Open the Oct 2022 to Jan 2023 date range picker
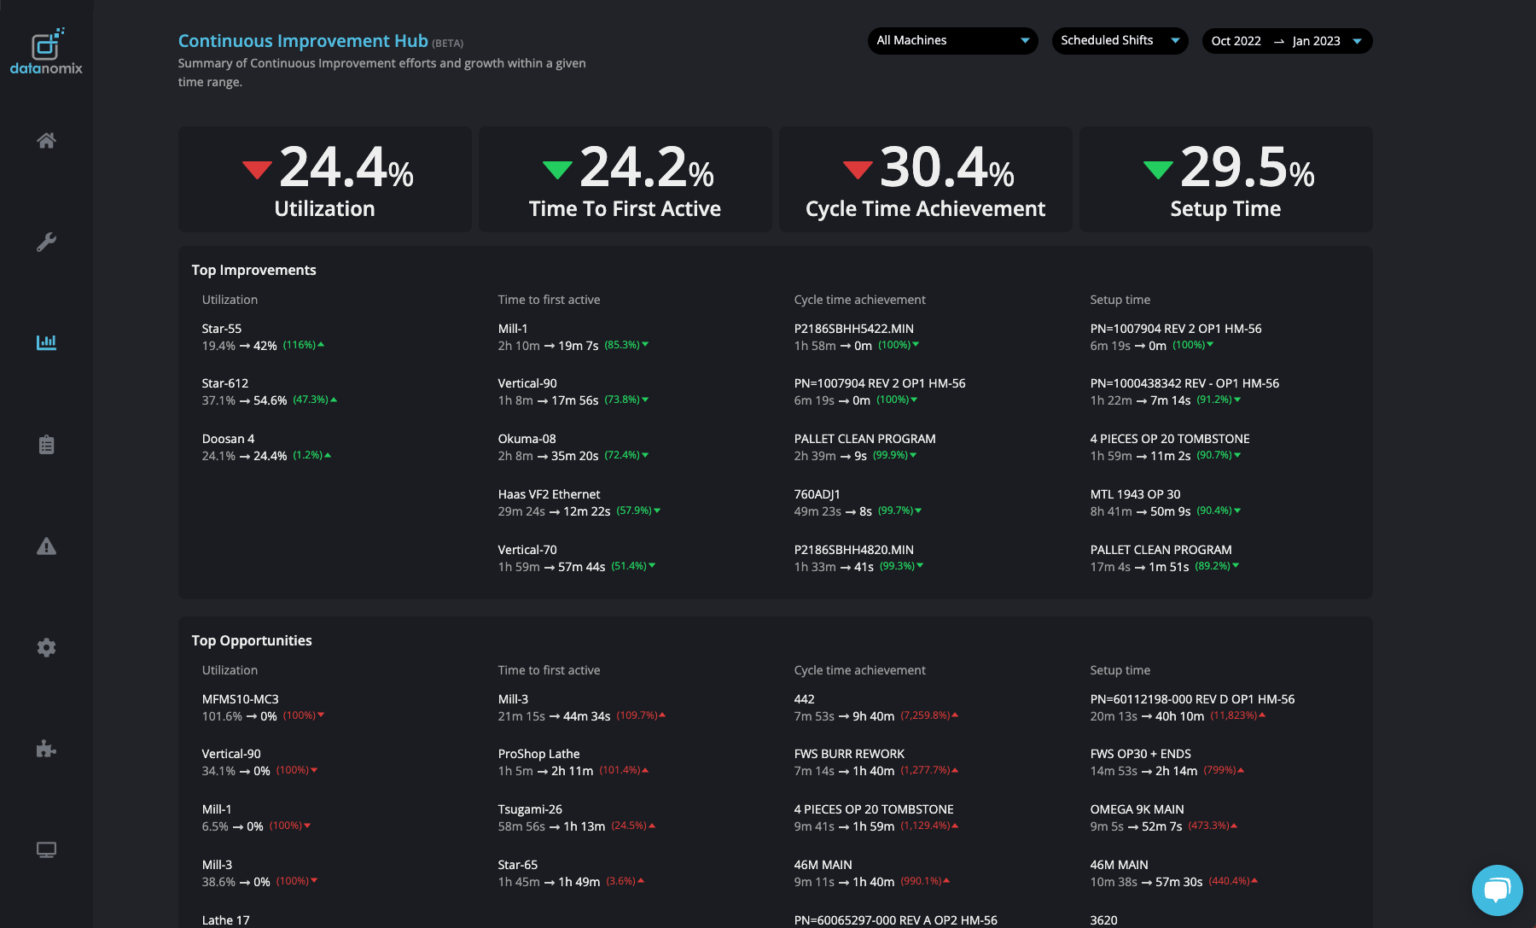The width and height of the screenshot is (1536, 928). coord(1286,41)
